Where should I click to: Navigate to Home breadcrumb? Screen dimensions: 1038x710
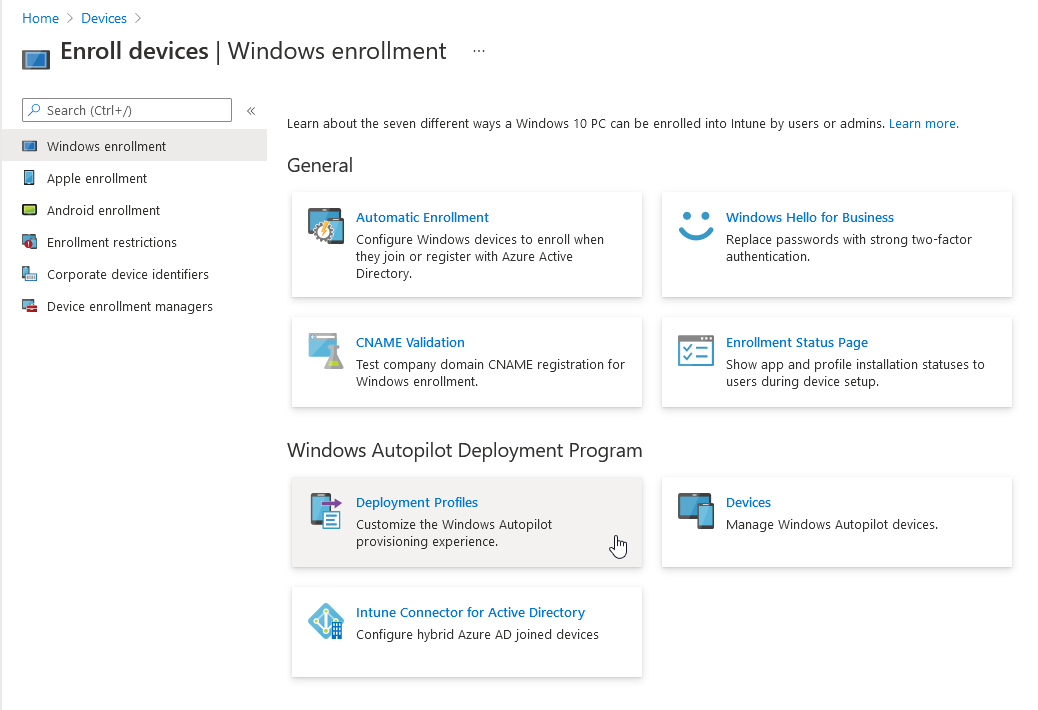(40, 18)
